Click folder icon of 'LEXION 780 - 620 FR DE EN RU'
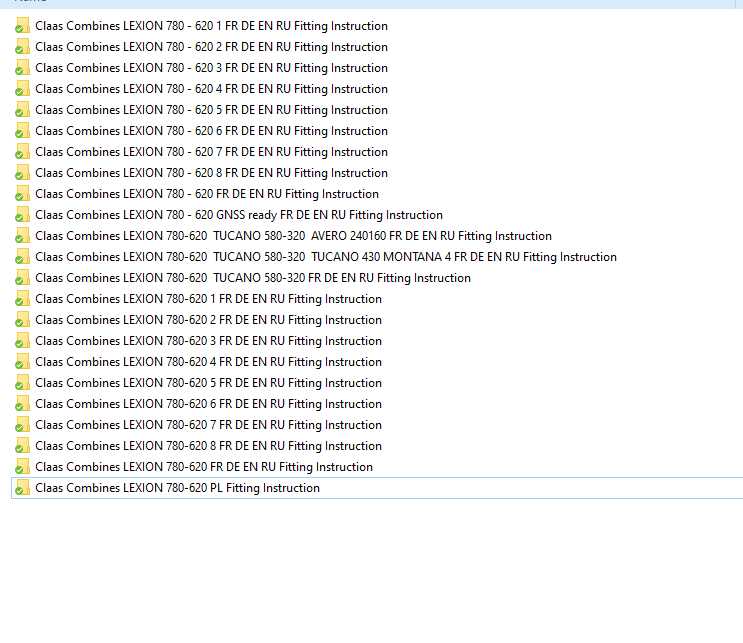Image resolution: width=743 pixels, height=643 pixels. 22,193
